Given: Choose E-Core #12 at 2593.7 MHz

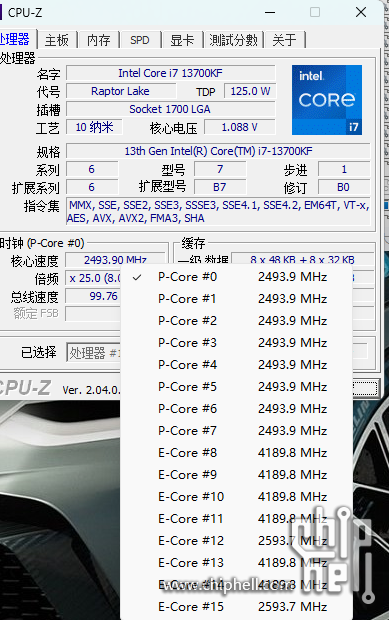Looking at the screenshot, I should point(236,541).
